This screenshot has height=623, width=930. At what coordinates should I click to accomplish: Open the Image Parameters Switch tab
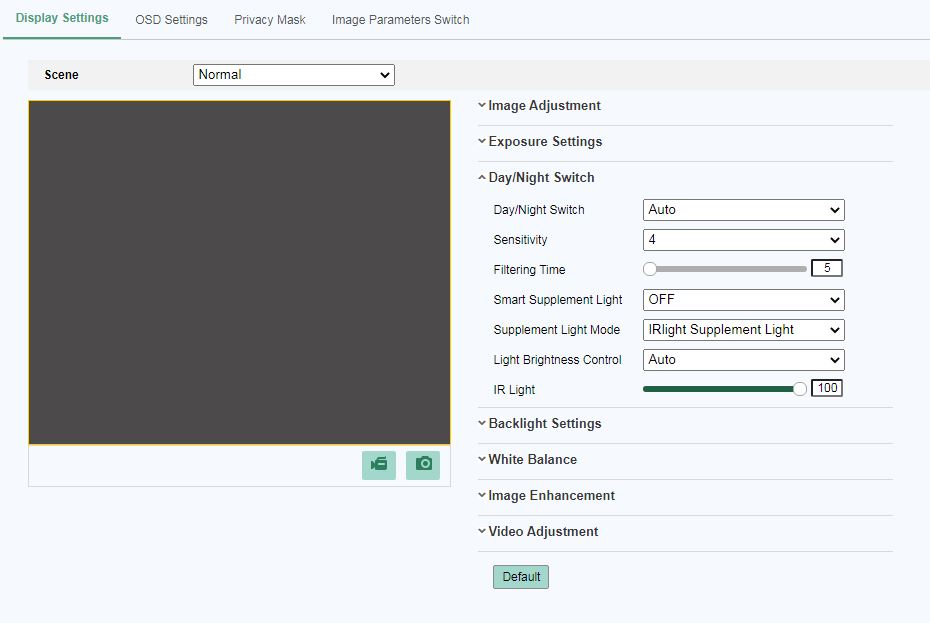click(400, 20)
